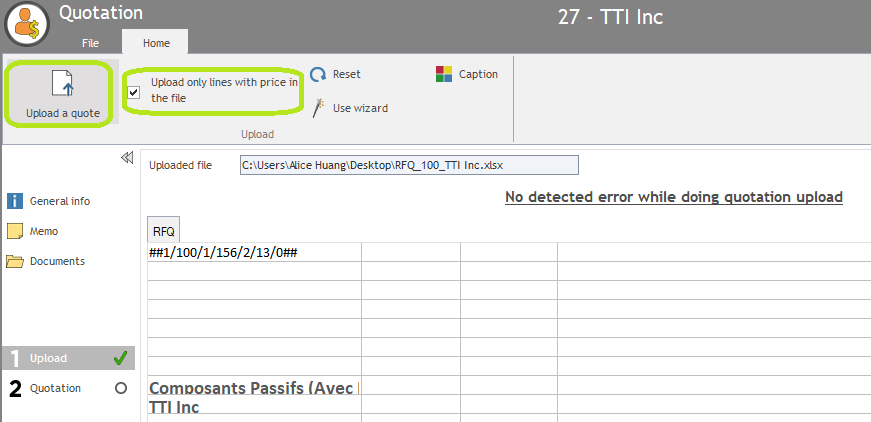Go to step 1 Upload
The height and width of the screenshot is (422, 871).
[48, 358]
